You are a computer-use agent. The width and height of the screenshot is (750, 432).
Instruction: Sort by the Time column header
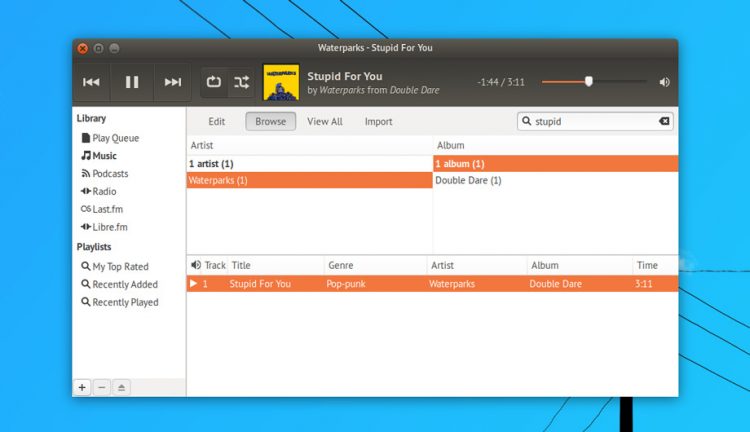click(x=655, y=265)
